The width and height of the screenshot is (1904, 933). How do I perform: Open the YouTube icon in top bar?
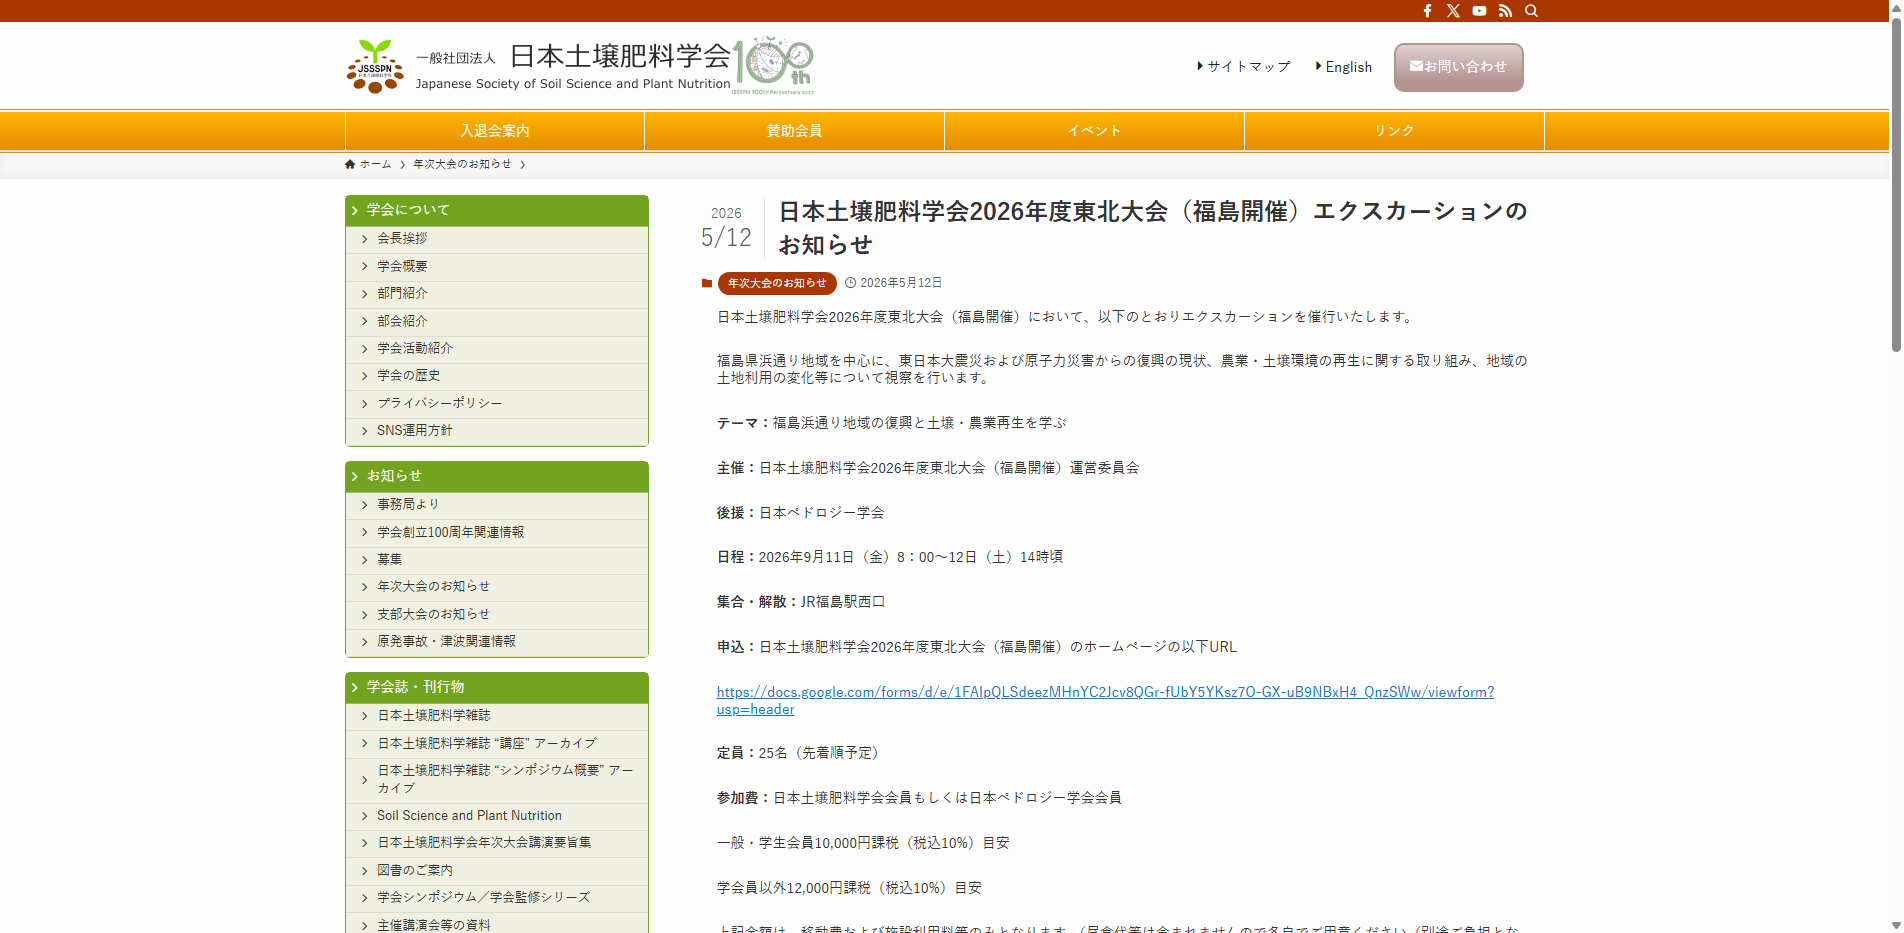point(1479,11)
